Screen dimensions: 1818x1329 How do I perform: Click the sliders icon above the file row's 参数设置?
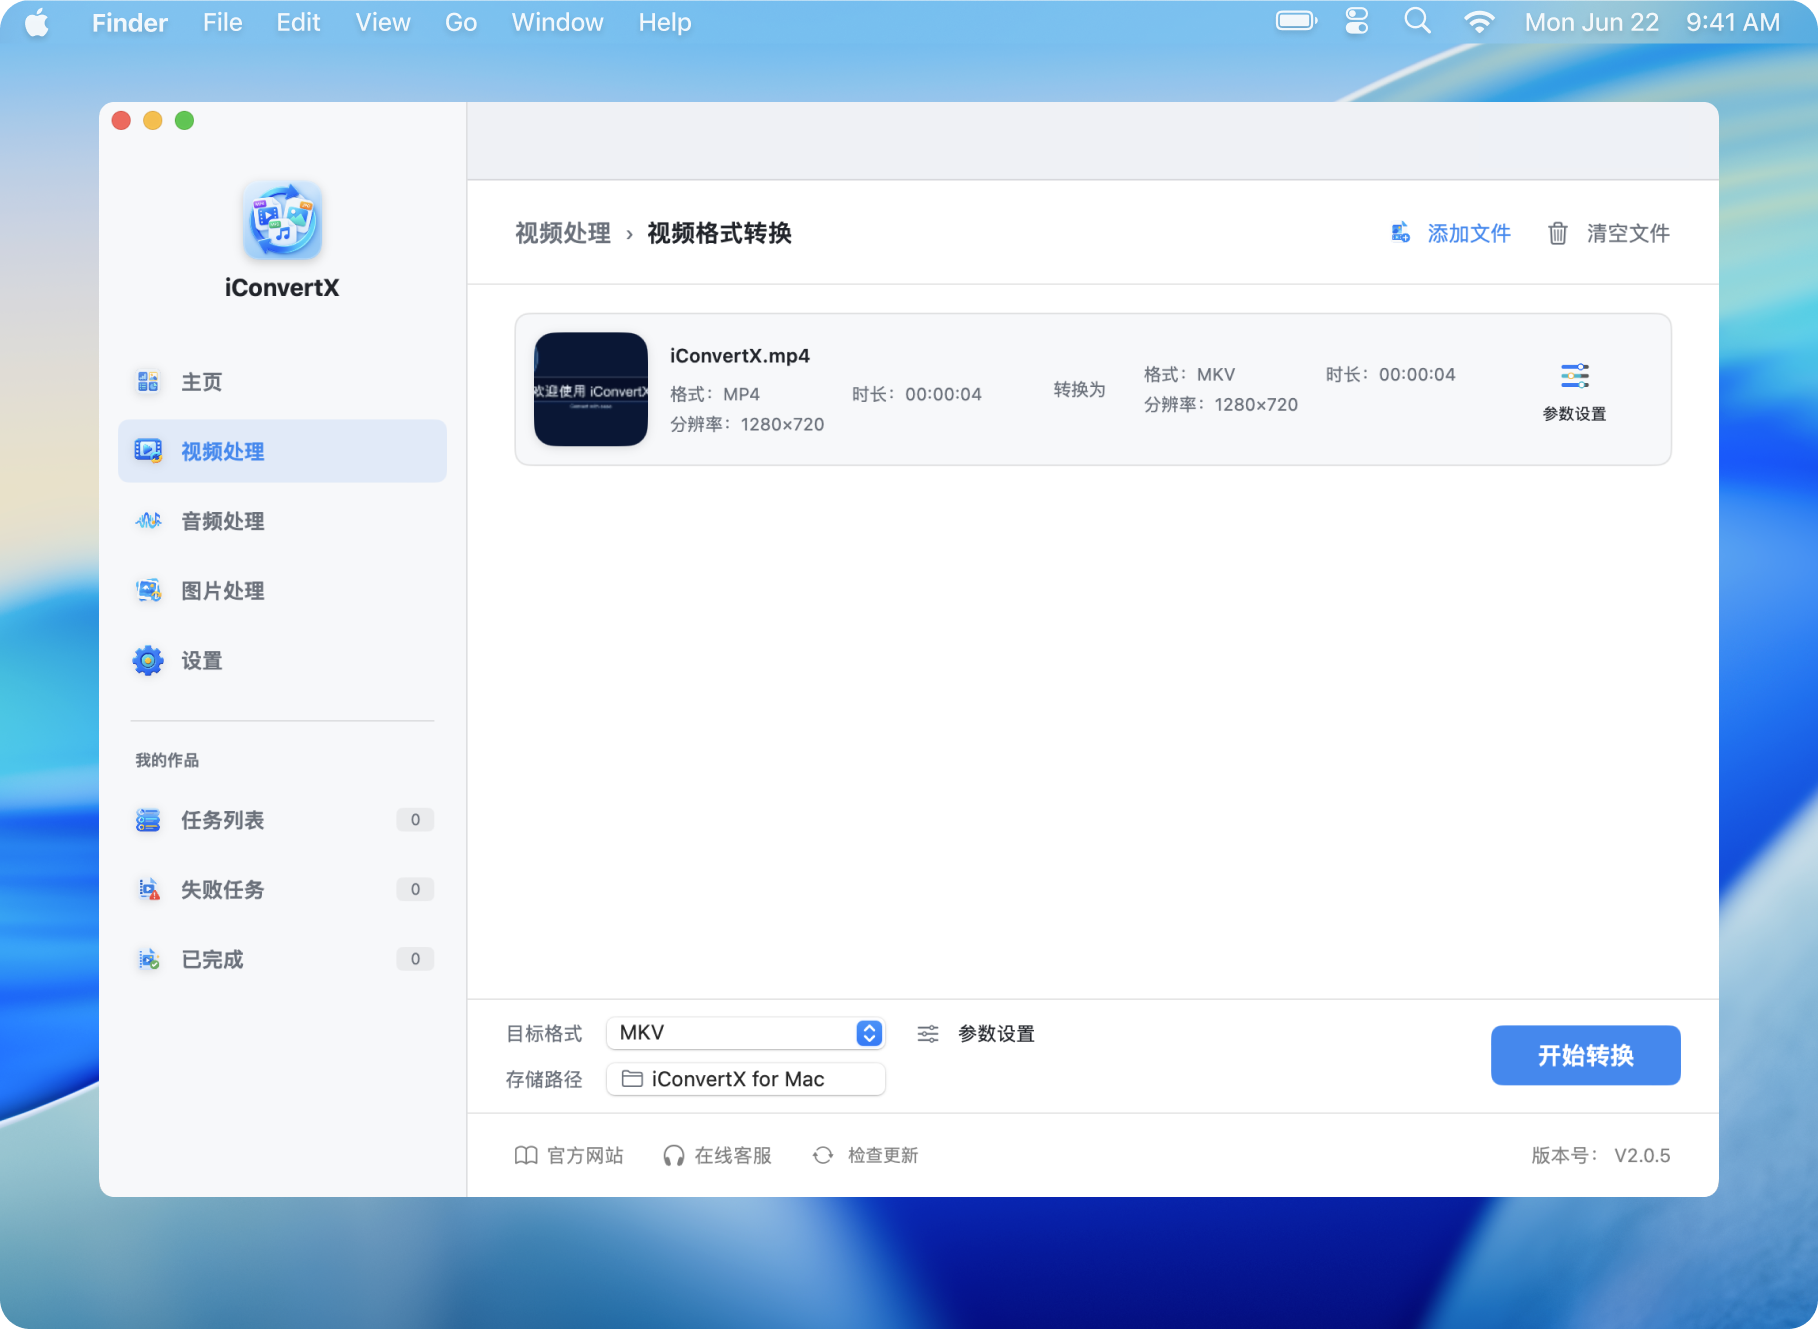(x=1575, y=376)
